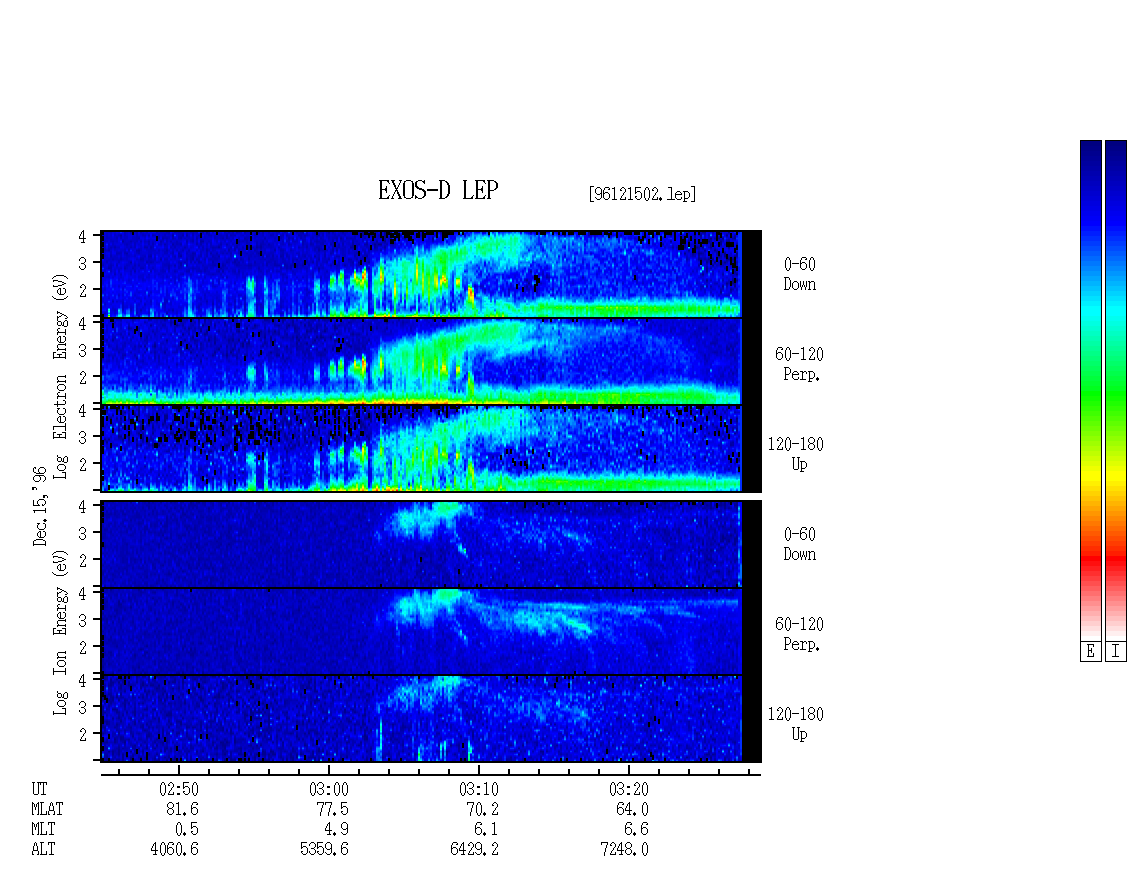This screenshot has height=875, width=1130.
Task: Click the 03:10 time tick label
Action: [x=479, y=789]
